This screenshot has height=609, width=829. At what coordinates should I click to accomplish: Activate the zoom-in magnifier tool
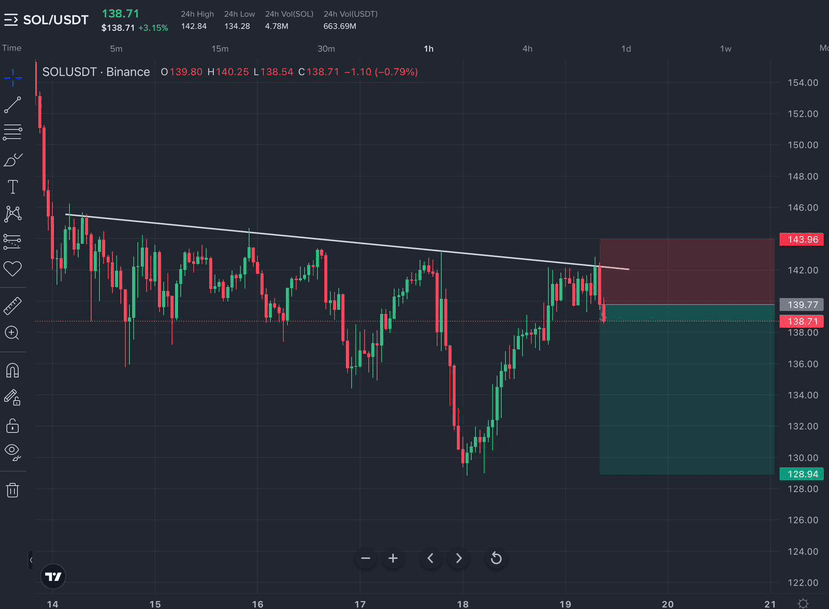point(13,333)
